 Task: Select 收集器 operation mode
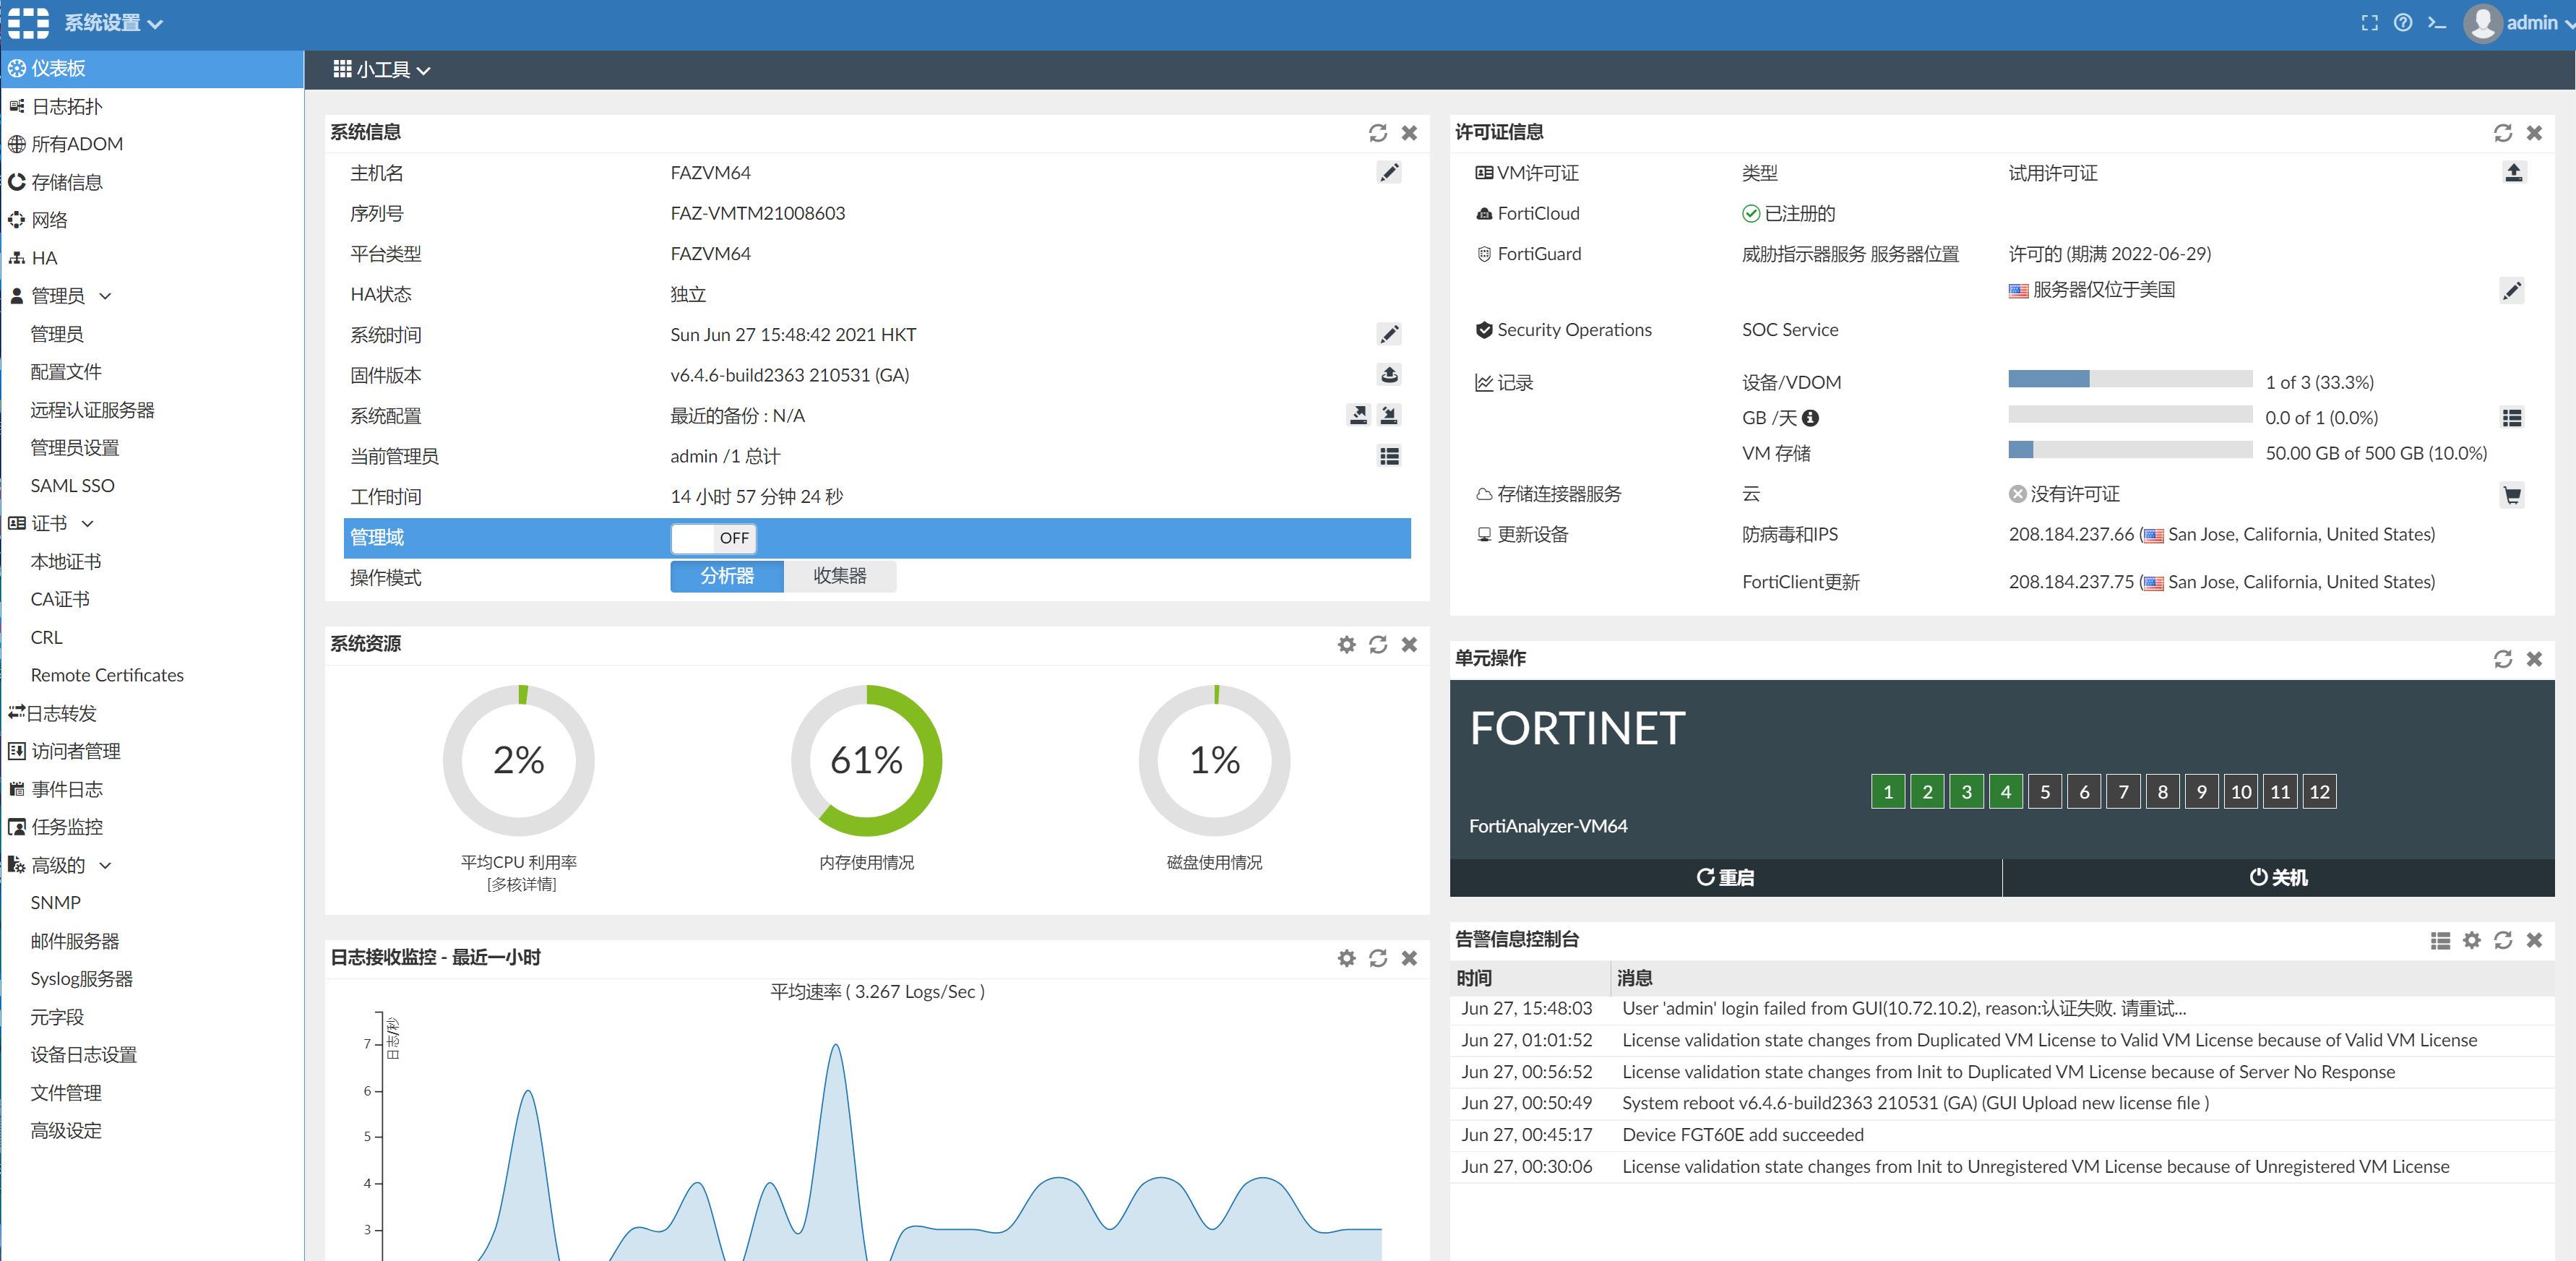pos(839,576)
